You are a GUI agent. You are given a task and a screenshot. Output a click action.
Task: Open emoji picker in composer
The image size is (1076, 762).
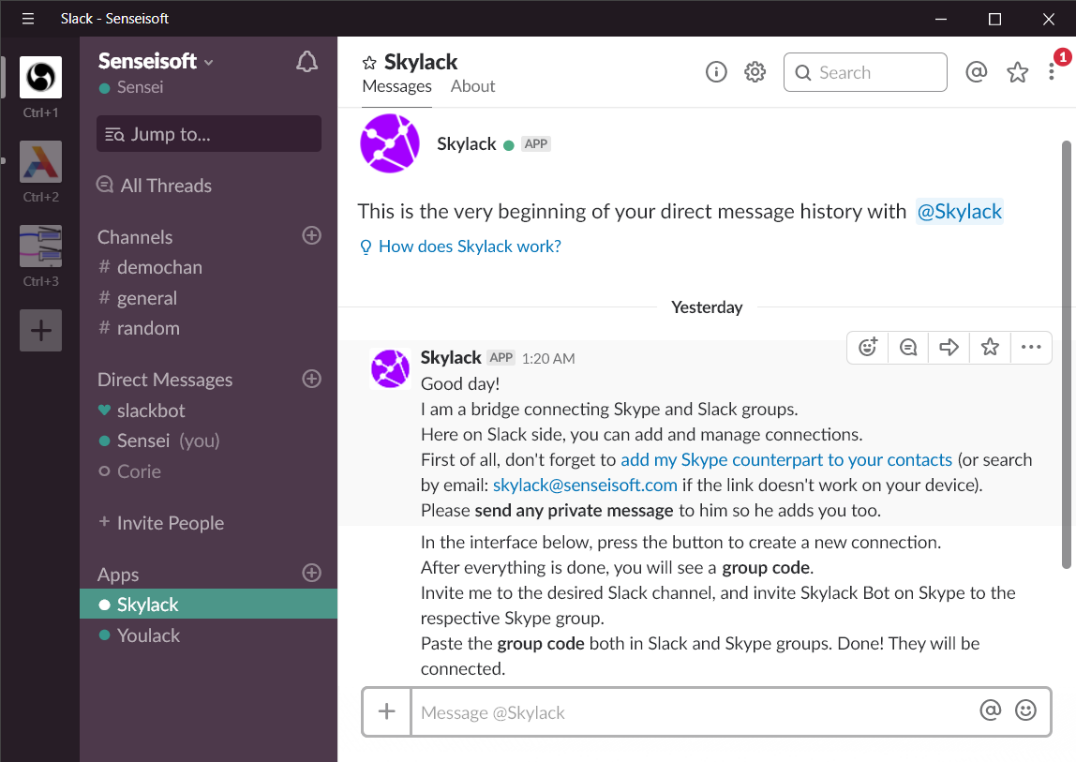coord(1025,711)
